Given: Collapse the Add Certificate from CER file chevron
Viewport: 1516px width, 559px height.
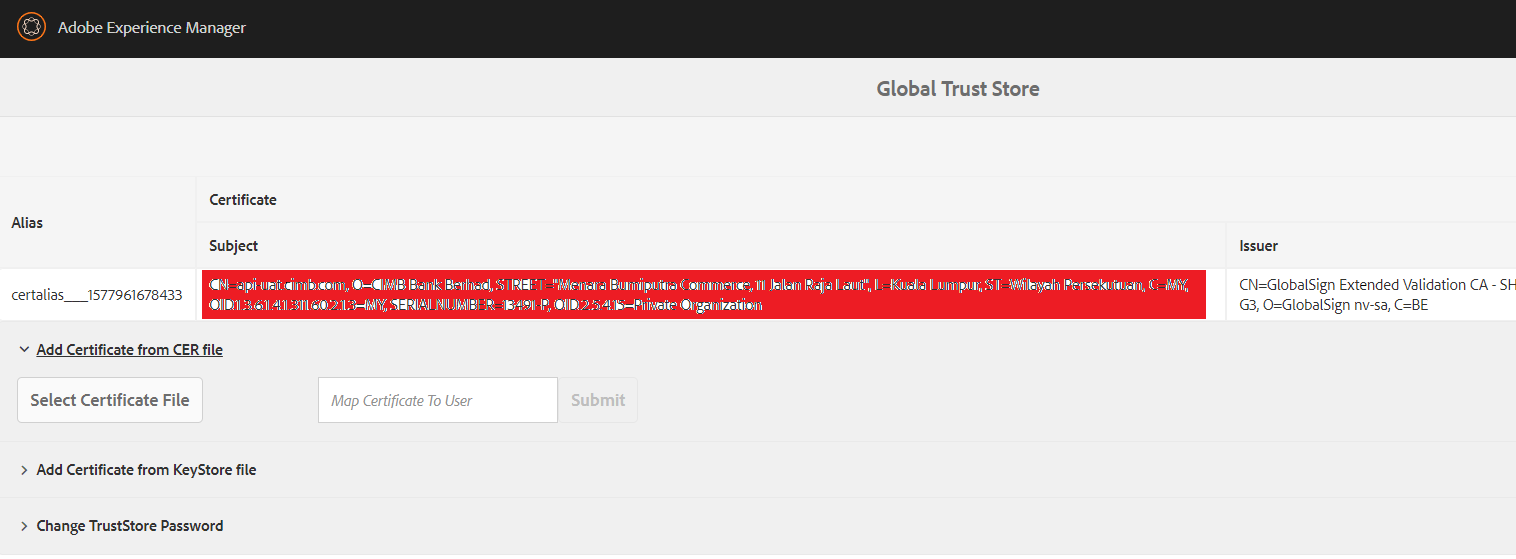Looking at the screenshot, I should point(24,350).
